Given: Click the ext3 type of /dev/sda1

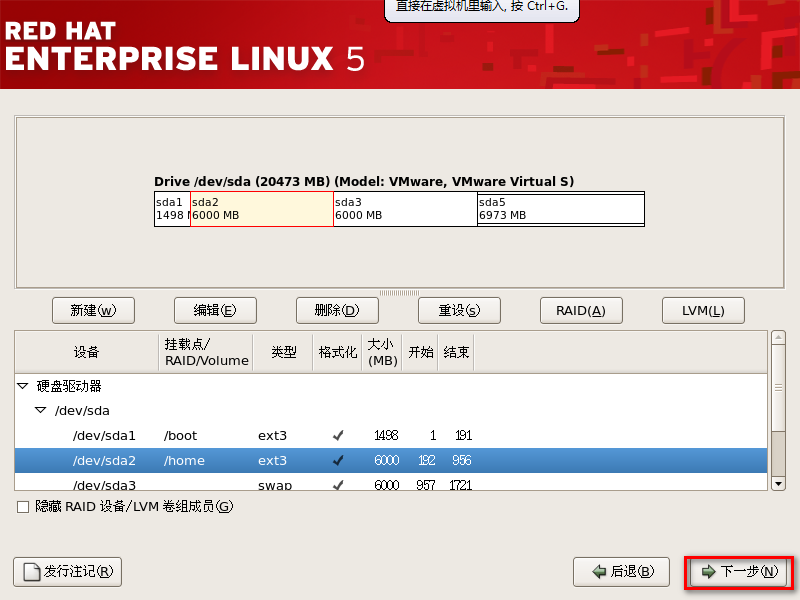Looking at the screenshot, I should (272, 436).
